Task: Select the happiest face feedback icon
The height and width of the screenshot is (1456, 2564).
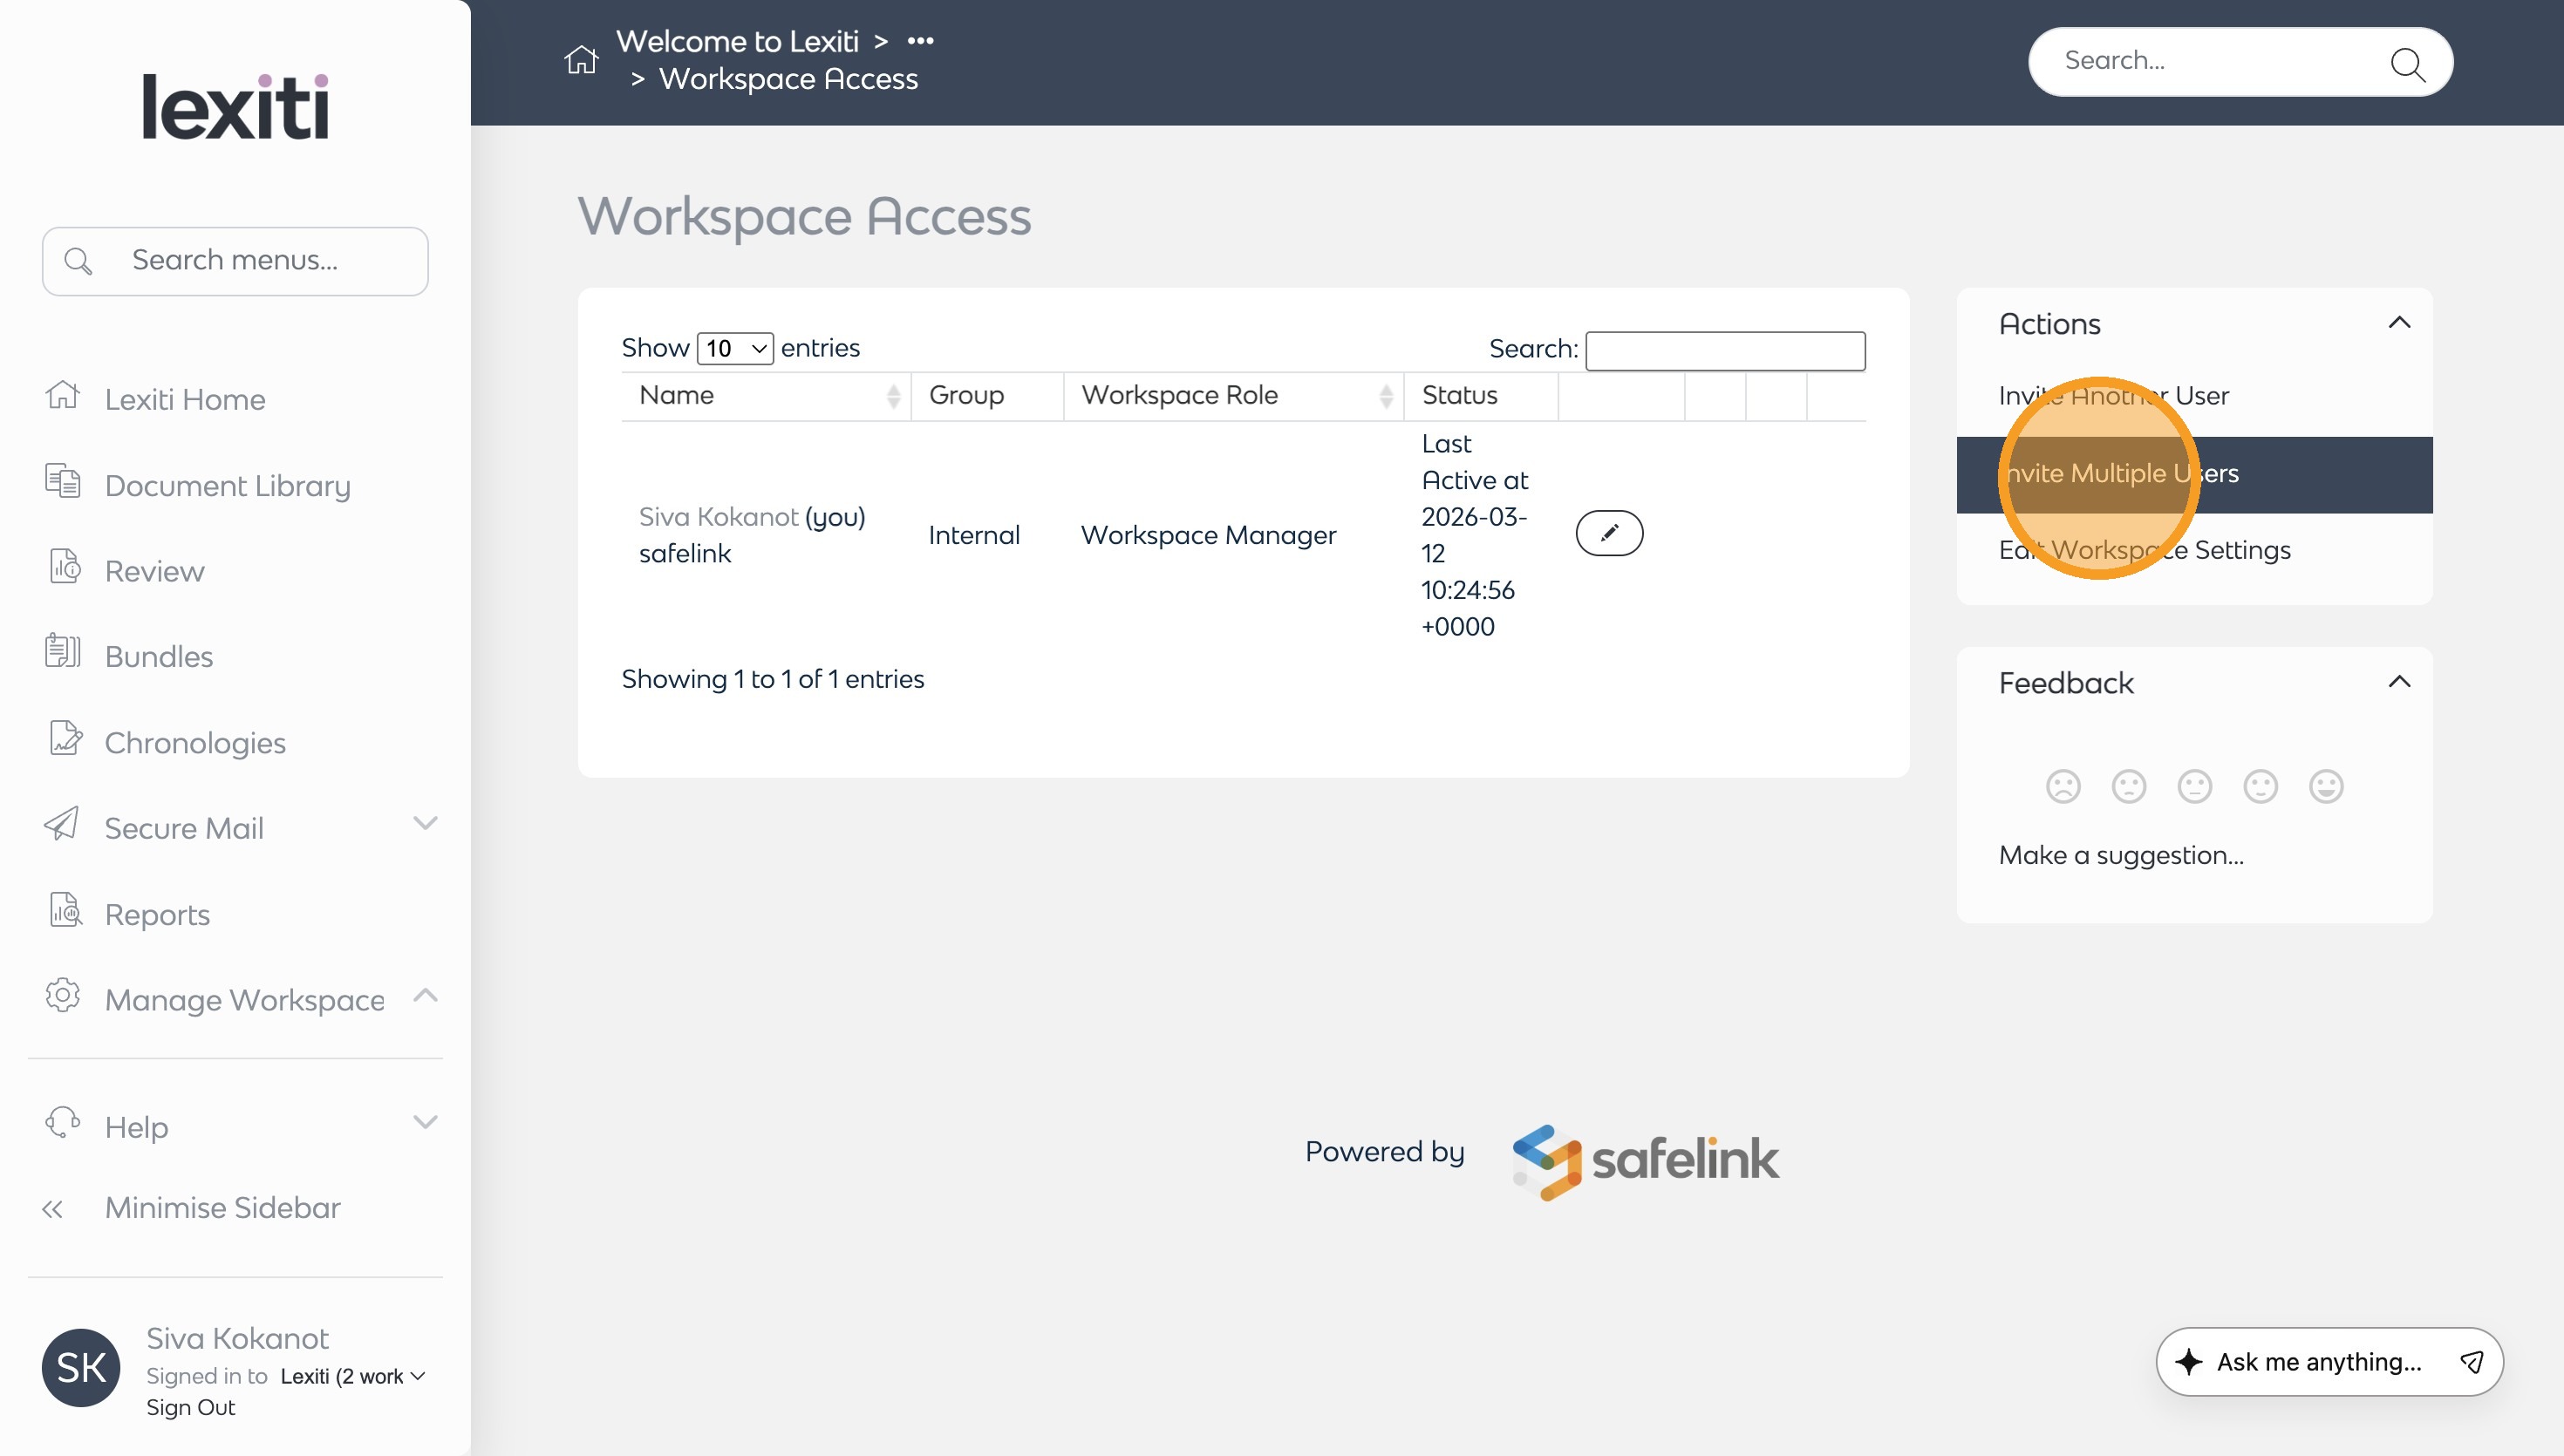Action: click(x=2325, y=786)
